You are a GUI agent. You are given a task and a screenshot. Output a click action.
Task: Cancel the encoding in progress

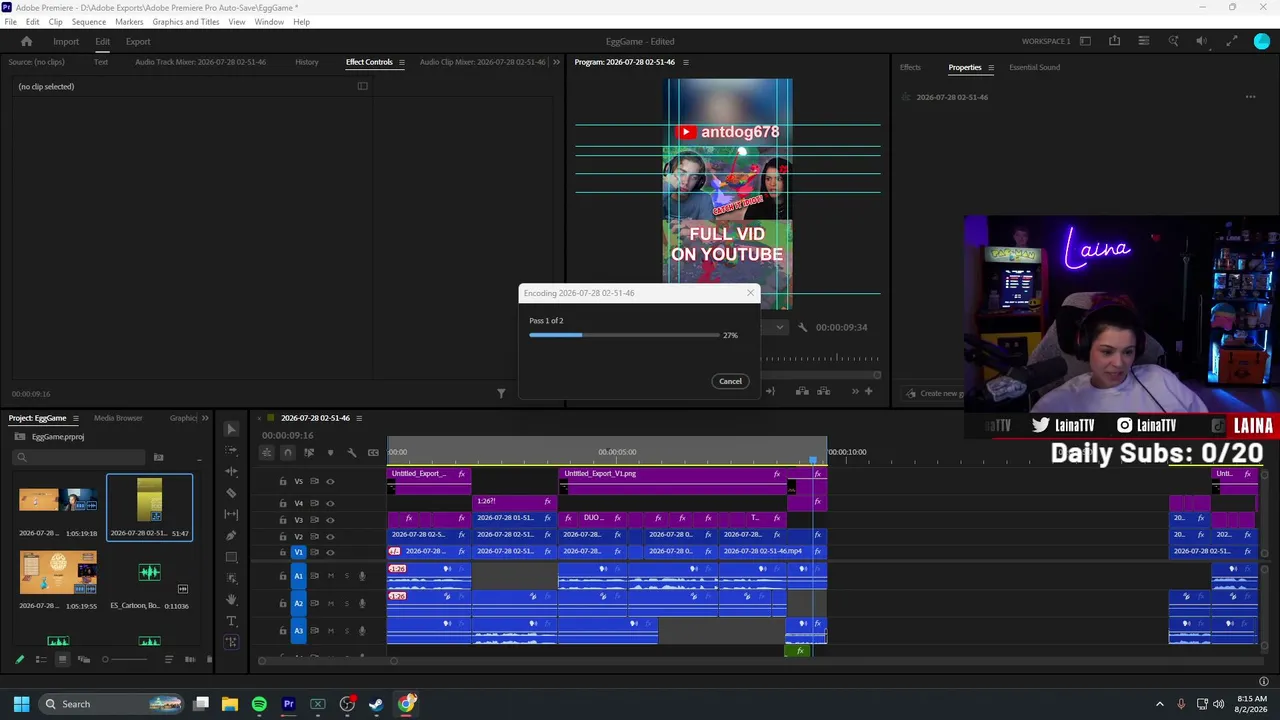click(x=730, y=381)
